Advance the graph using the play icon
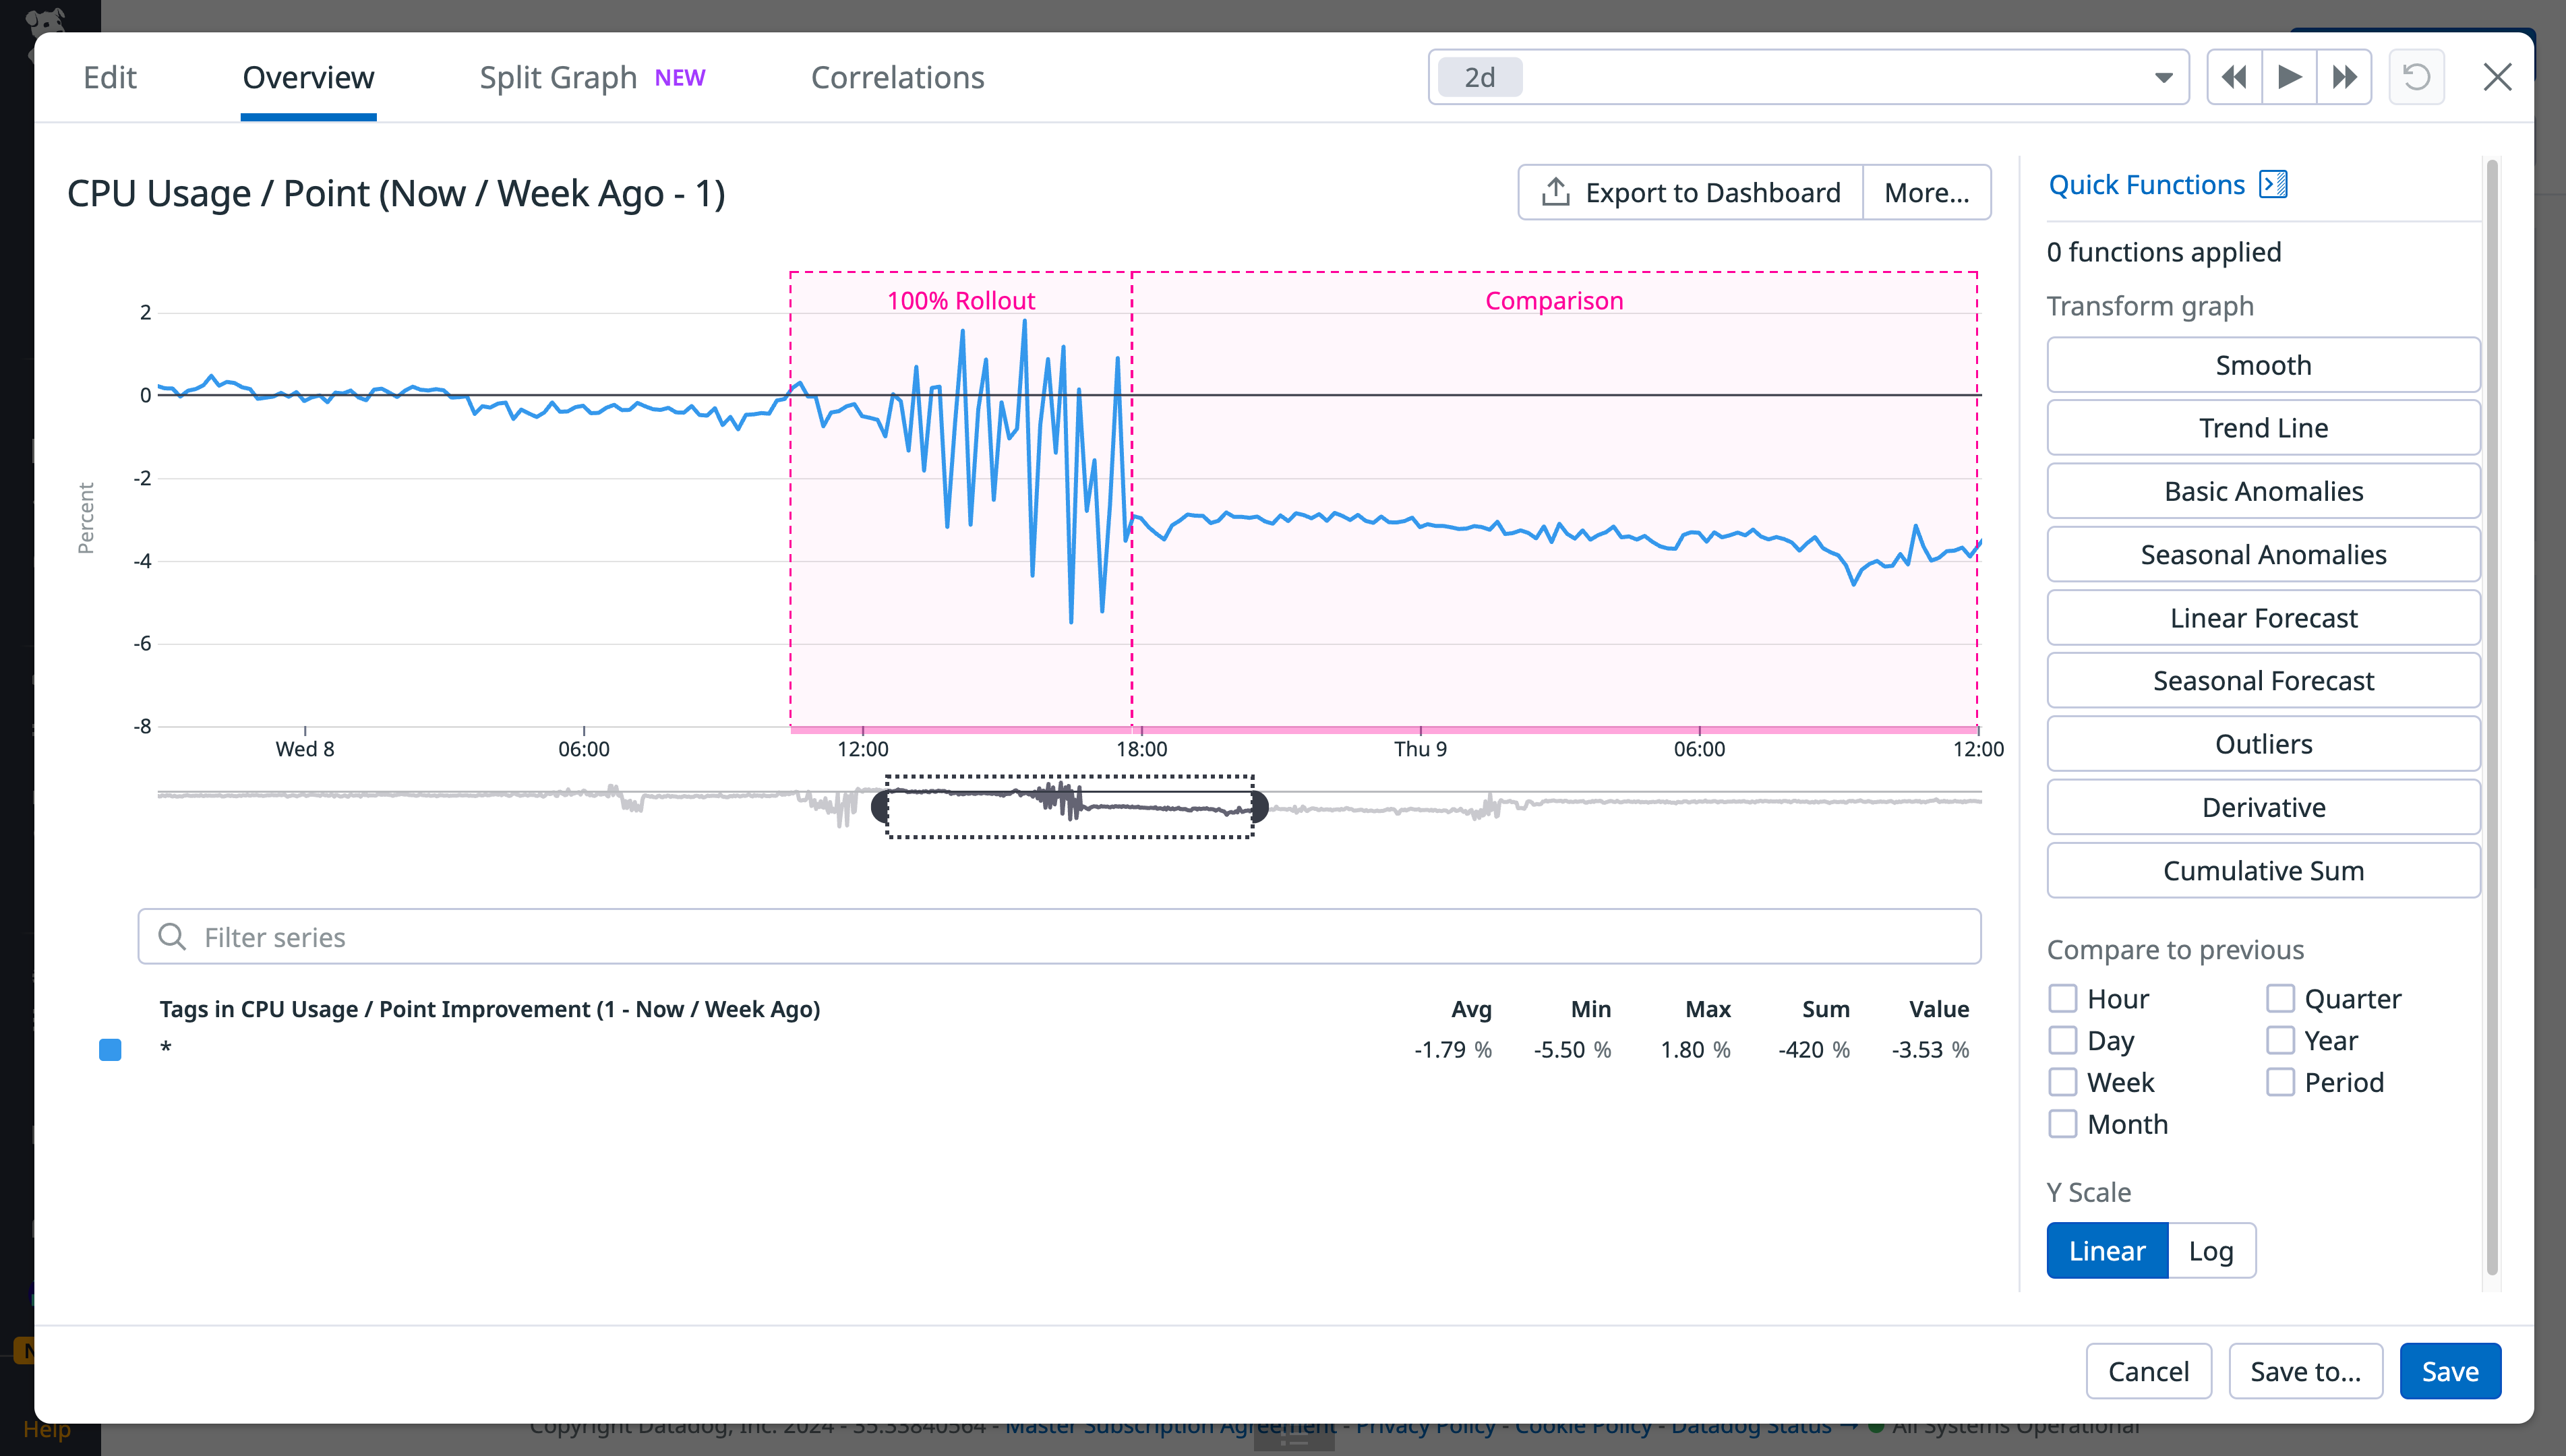The width and height of the screenshot is (2566, 1456). coord(2289,76)
